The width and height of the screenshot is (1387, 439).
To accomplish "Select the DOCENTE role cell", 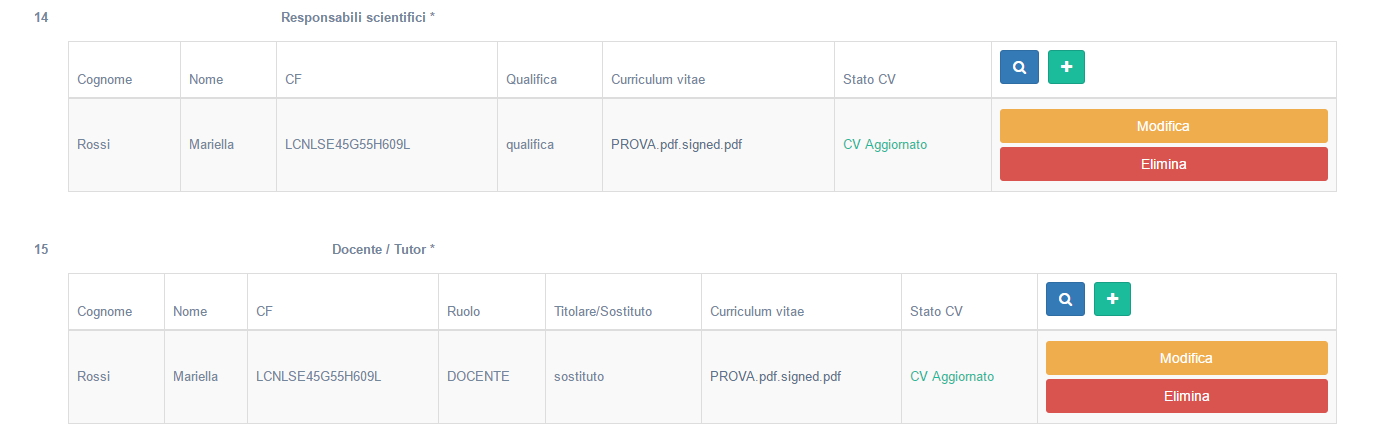I will pyautogui.click(x=478, y=377).
